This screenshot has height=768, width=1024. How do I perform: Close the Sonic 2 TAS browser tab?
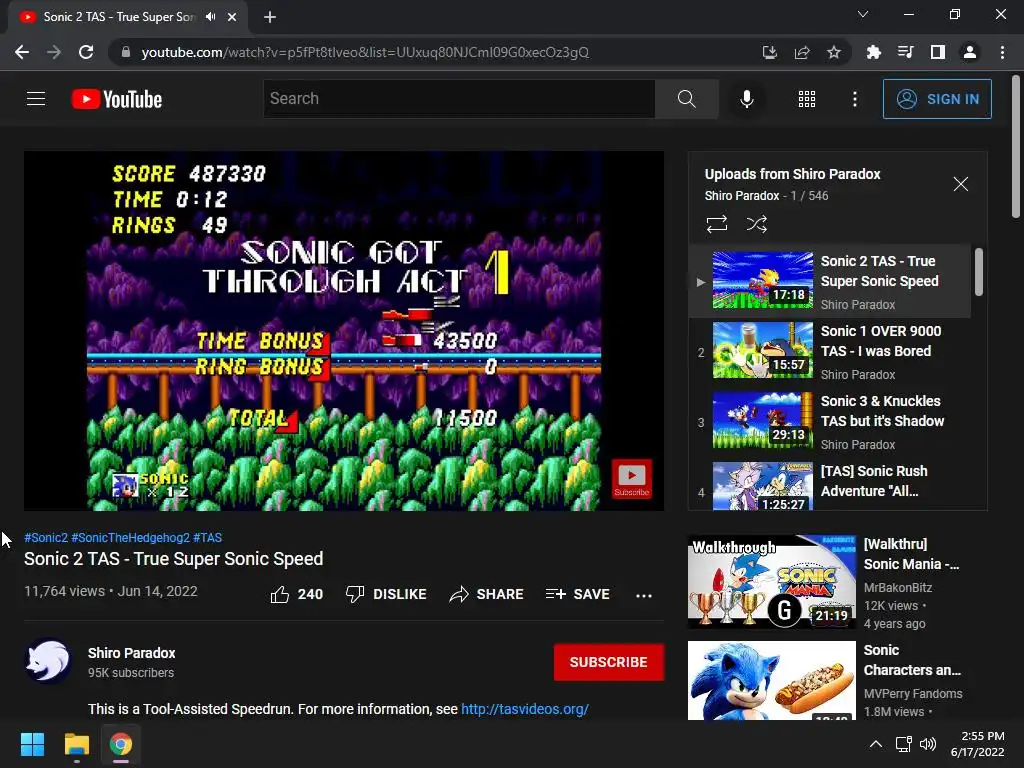pyautogui.click(x=232, y=18)
